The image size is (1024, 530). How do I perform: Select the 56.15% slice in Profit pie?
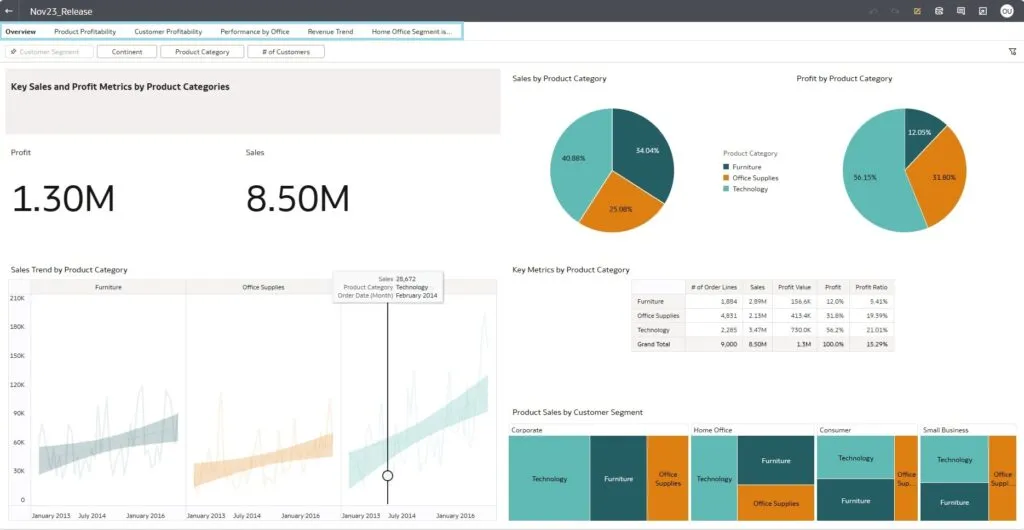coord(865,180)
